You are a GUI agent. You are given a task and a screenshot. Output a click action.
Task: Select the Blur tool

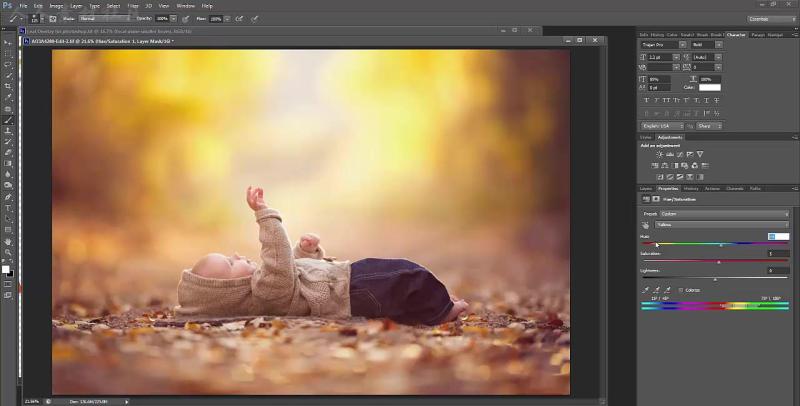8,174
